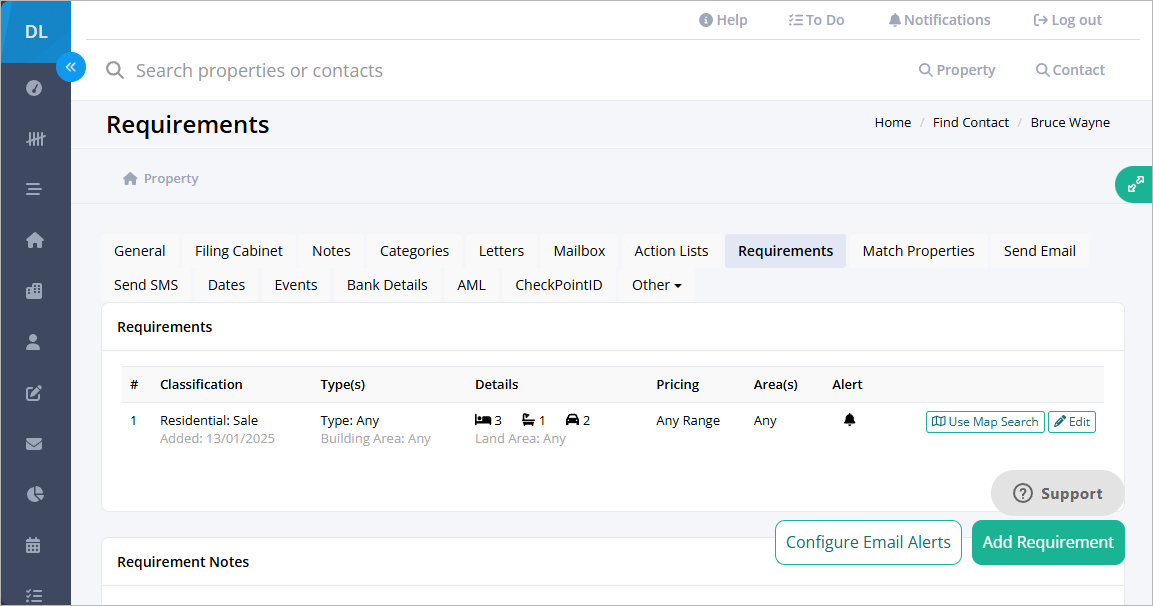Expand the Property breadcrumb section

(160, 178)
